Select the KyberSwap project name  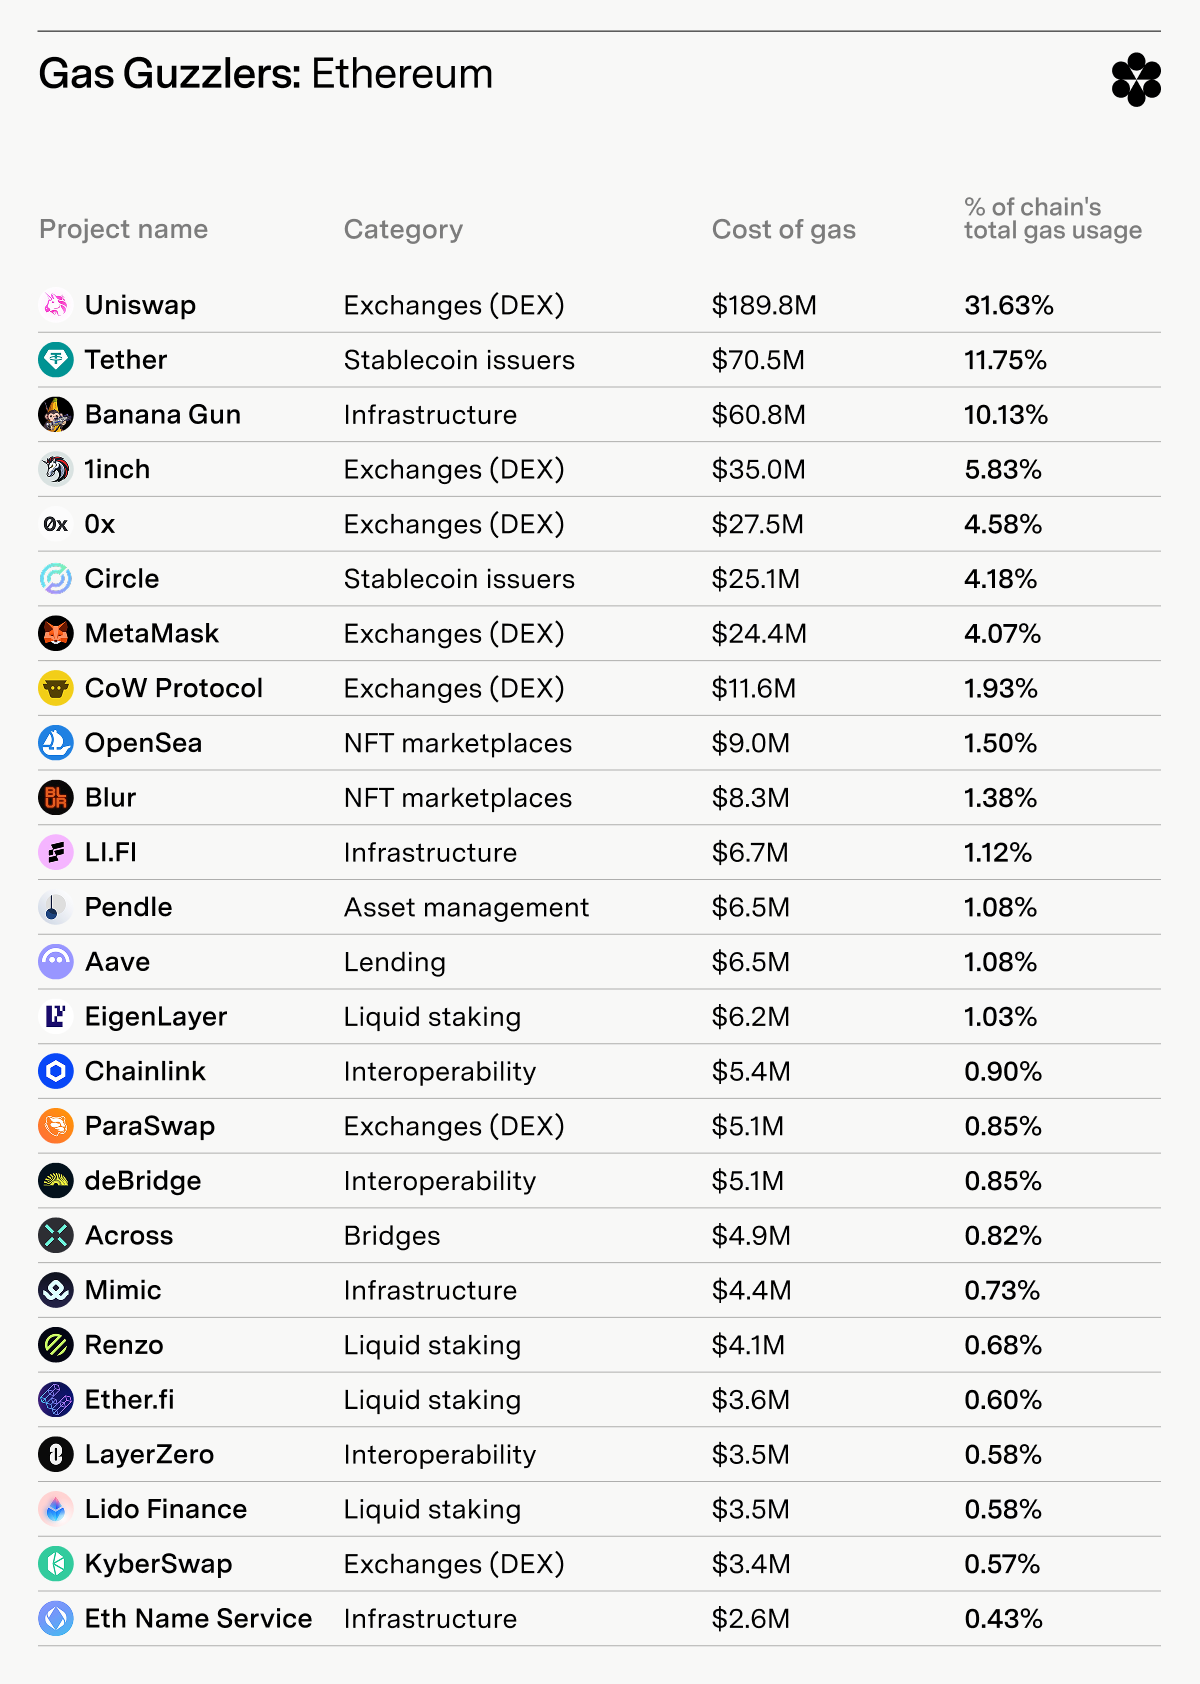(158, 1564)
